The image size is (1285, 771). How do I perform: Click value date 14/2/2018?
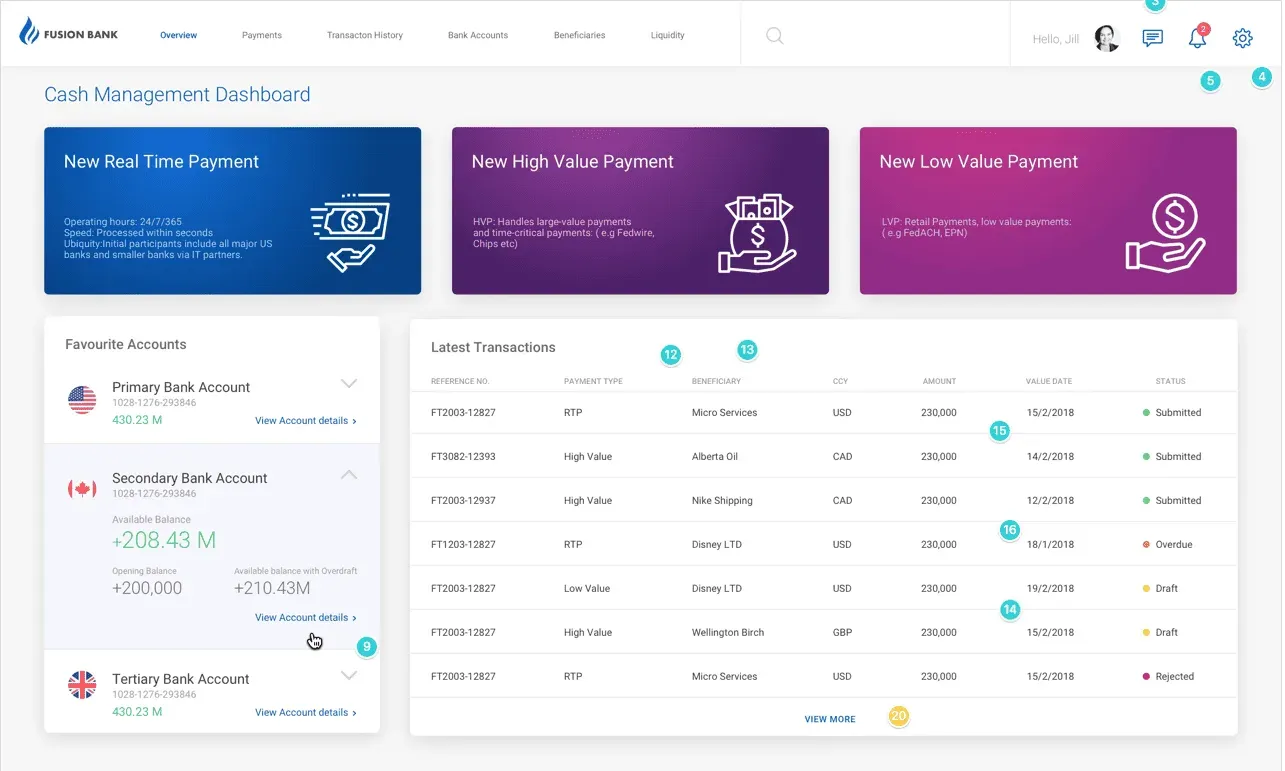[x=1050, y=457]
